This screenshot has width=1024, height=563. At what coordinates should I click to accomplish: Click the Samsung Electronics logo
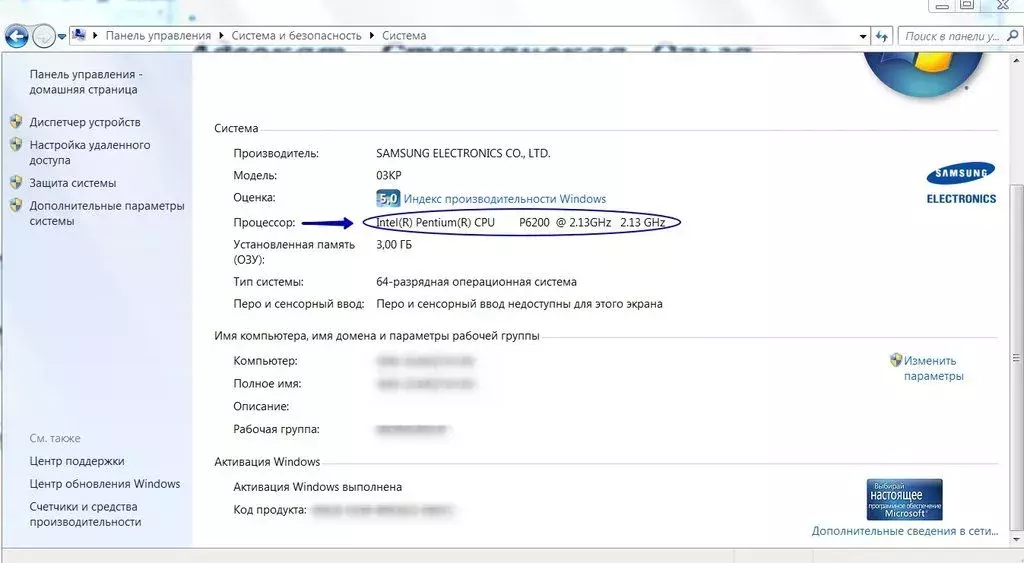coord(961,183)
